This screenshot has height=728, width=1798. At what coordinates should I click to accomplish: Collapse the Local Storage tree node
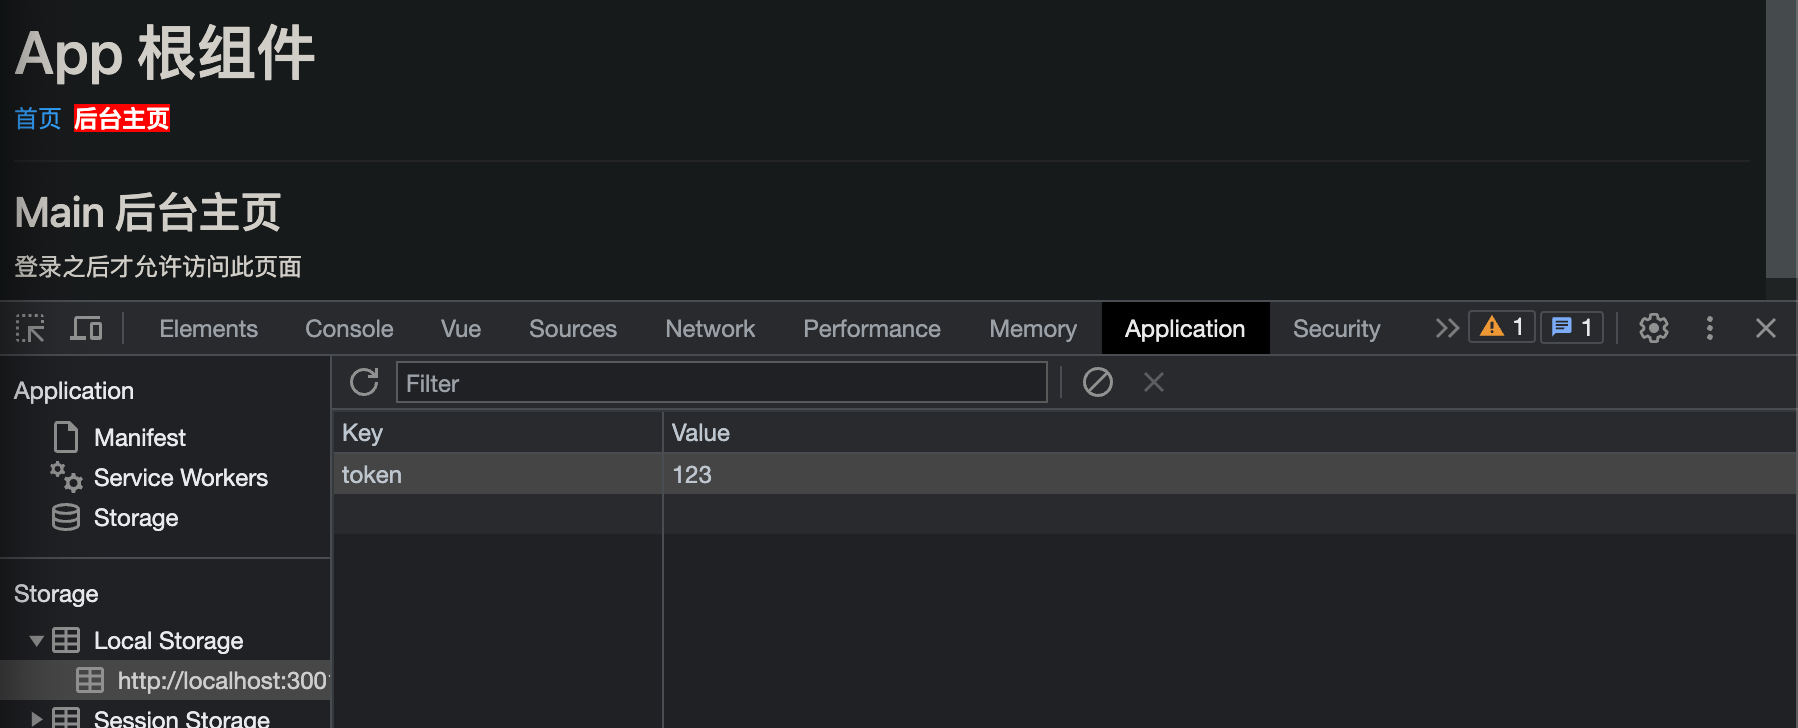[36, 641]
